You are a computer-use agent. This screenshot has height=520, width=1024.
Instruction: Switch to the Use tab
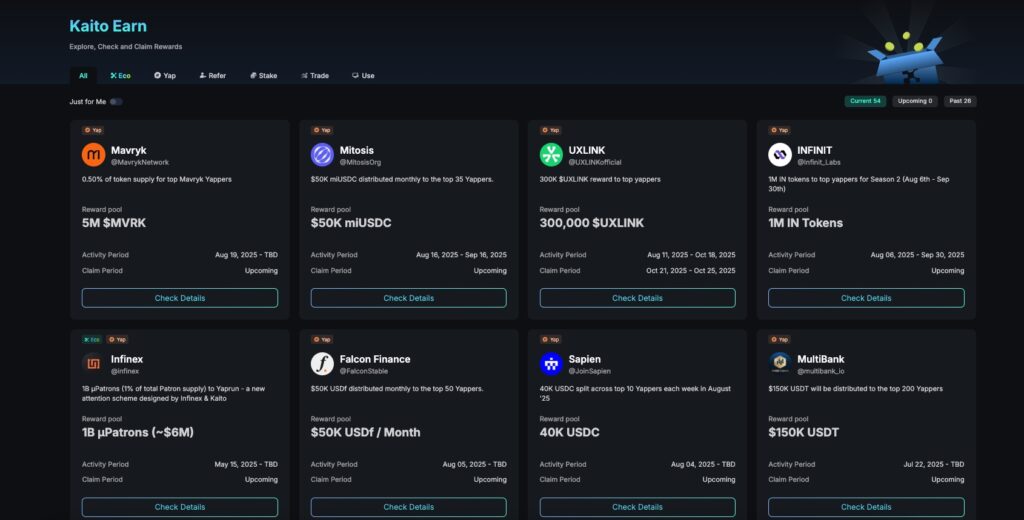tap(363, 76)
